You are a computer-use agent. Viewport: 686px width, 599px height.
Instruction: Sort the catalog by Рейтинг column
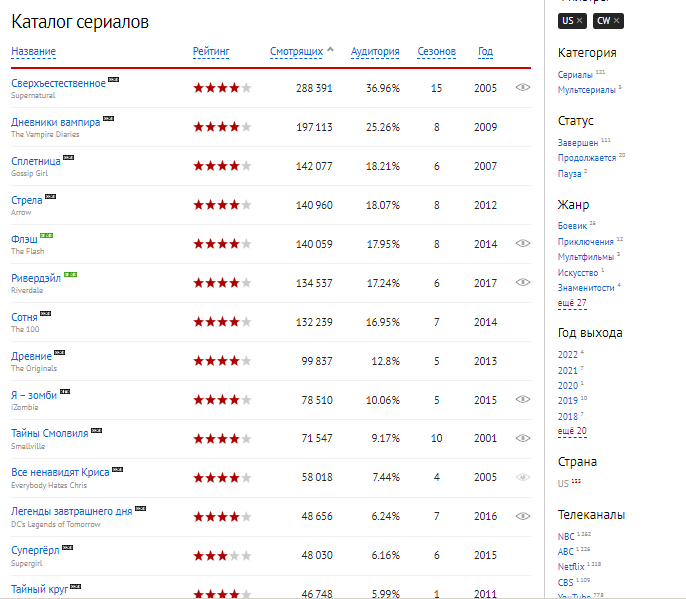[211, 51]
